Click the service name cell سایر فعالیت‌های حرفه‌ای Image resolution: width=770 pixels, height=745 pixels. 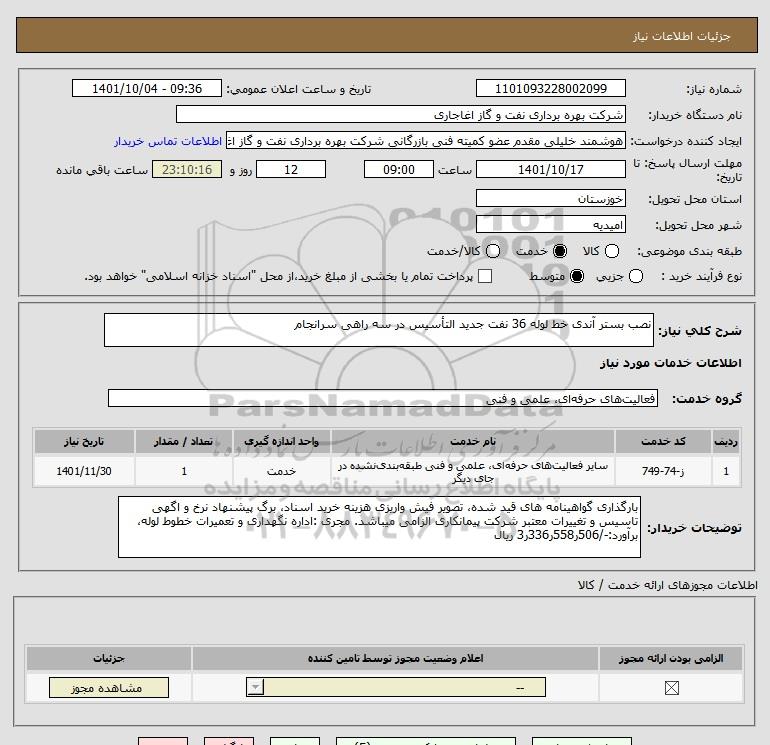[473, 471]
